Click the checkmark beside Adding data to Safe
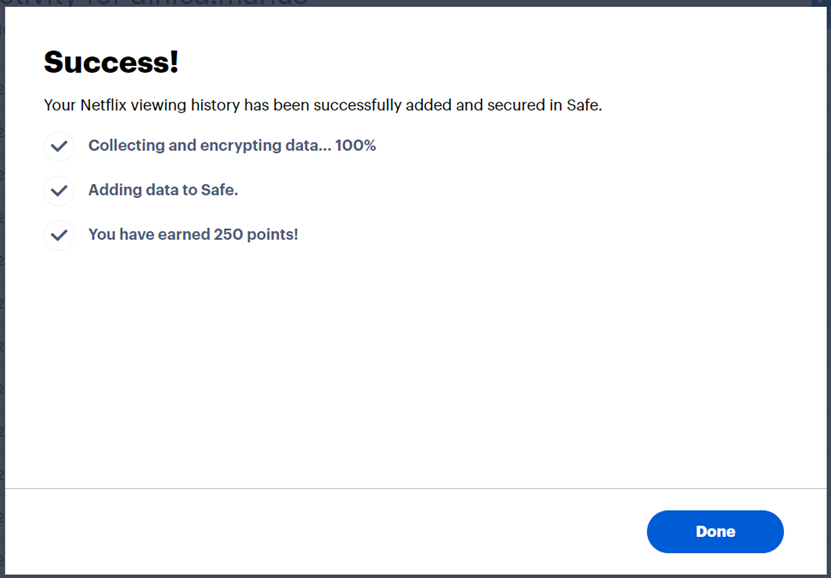This screenshot has width=831, height=578. (x=59, y=190)
